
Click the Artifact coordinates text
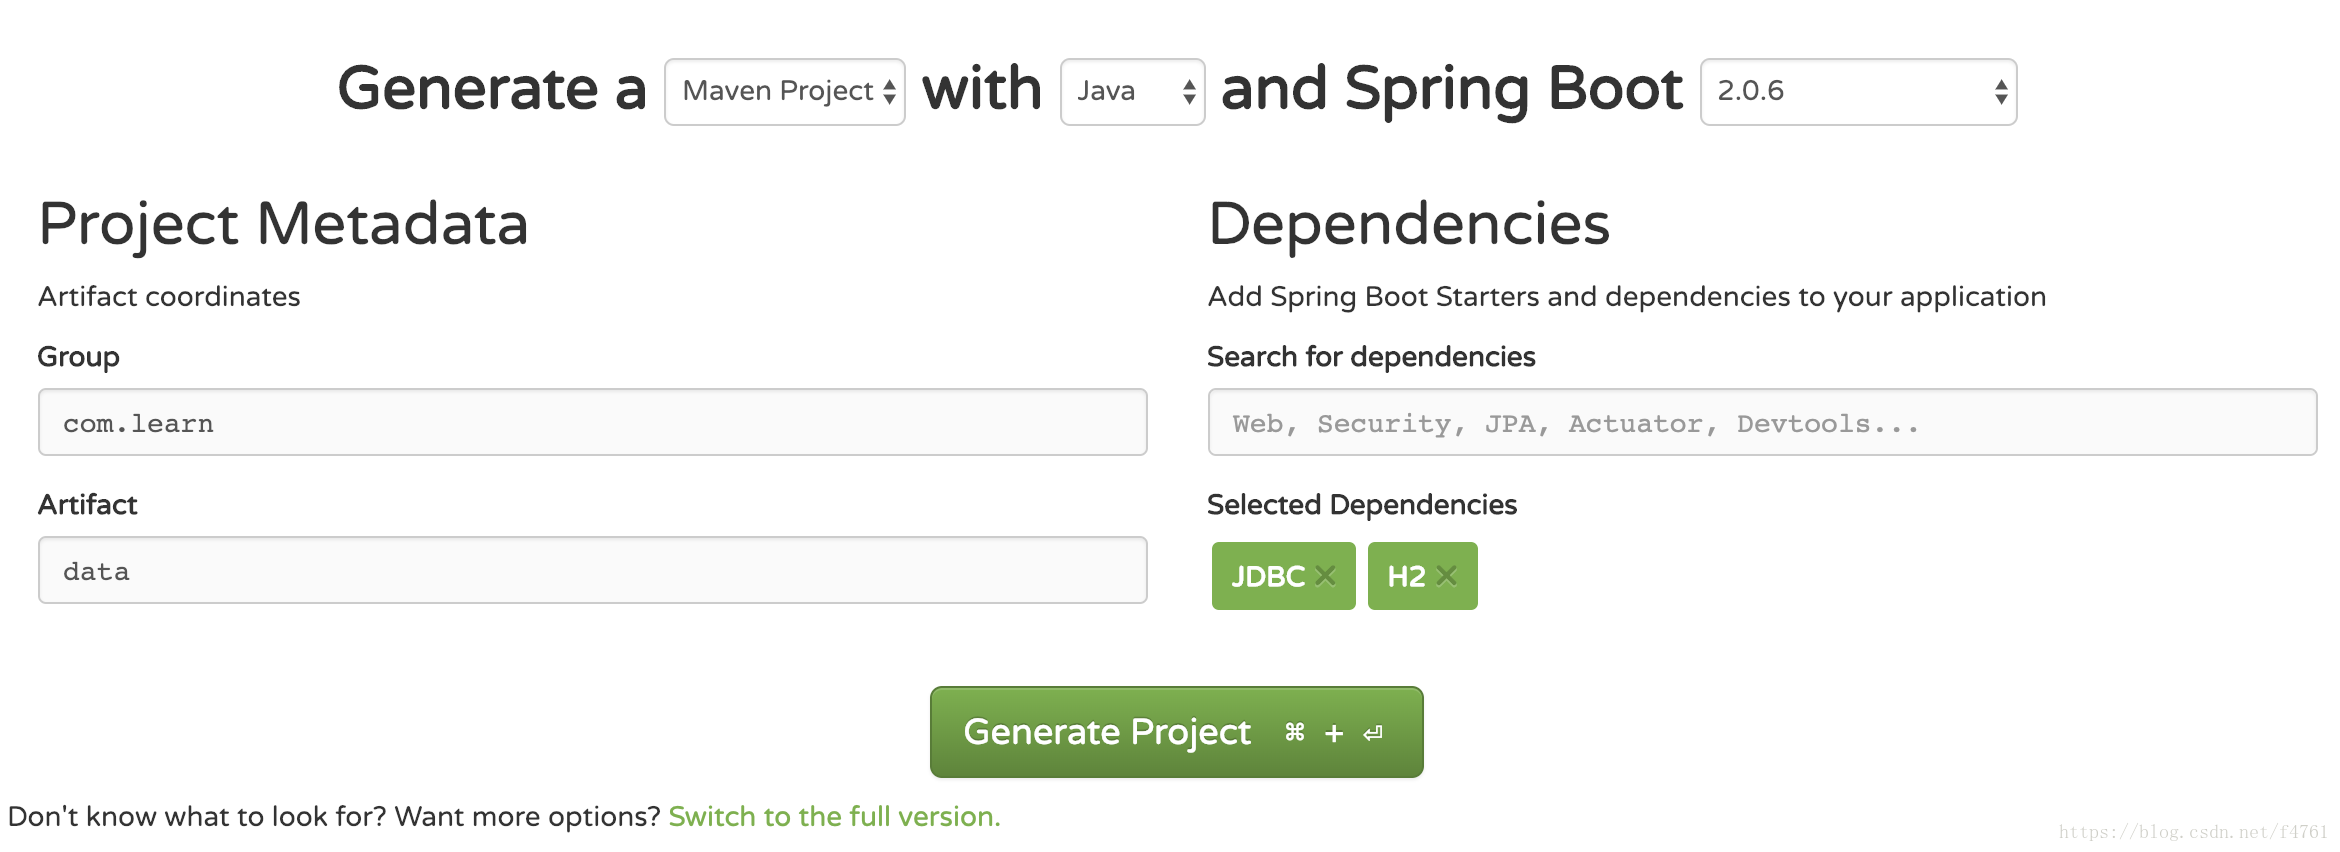point(169,297)
